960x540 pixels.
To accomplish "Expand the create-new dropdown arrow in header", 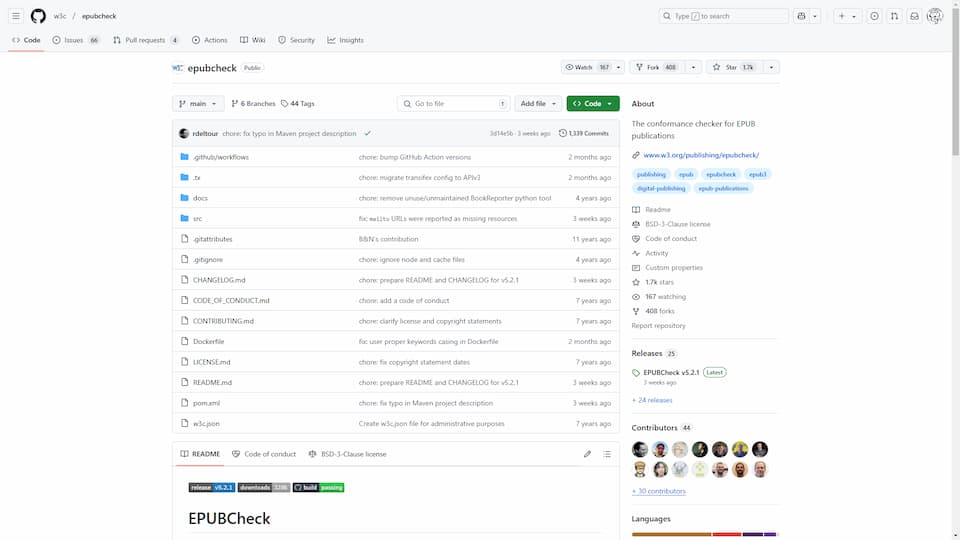I will click(x=854, y=16).
